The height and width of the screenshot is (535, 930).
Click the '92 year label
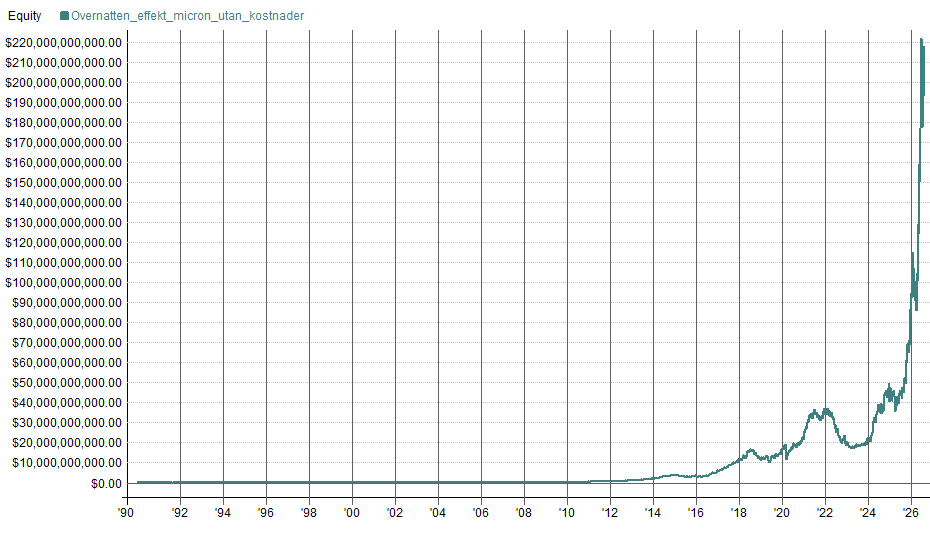180,512
